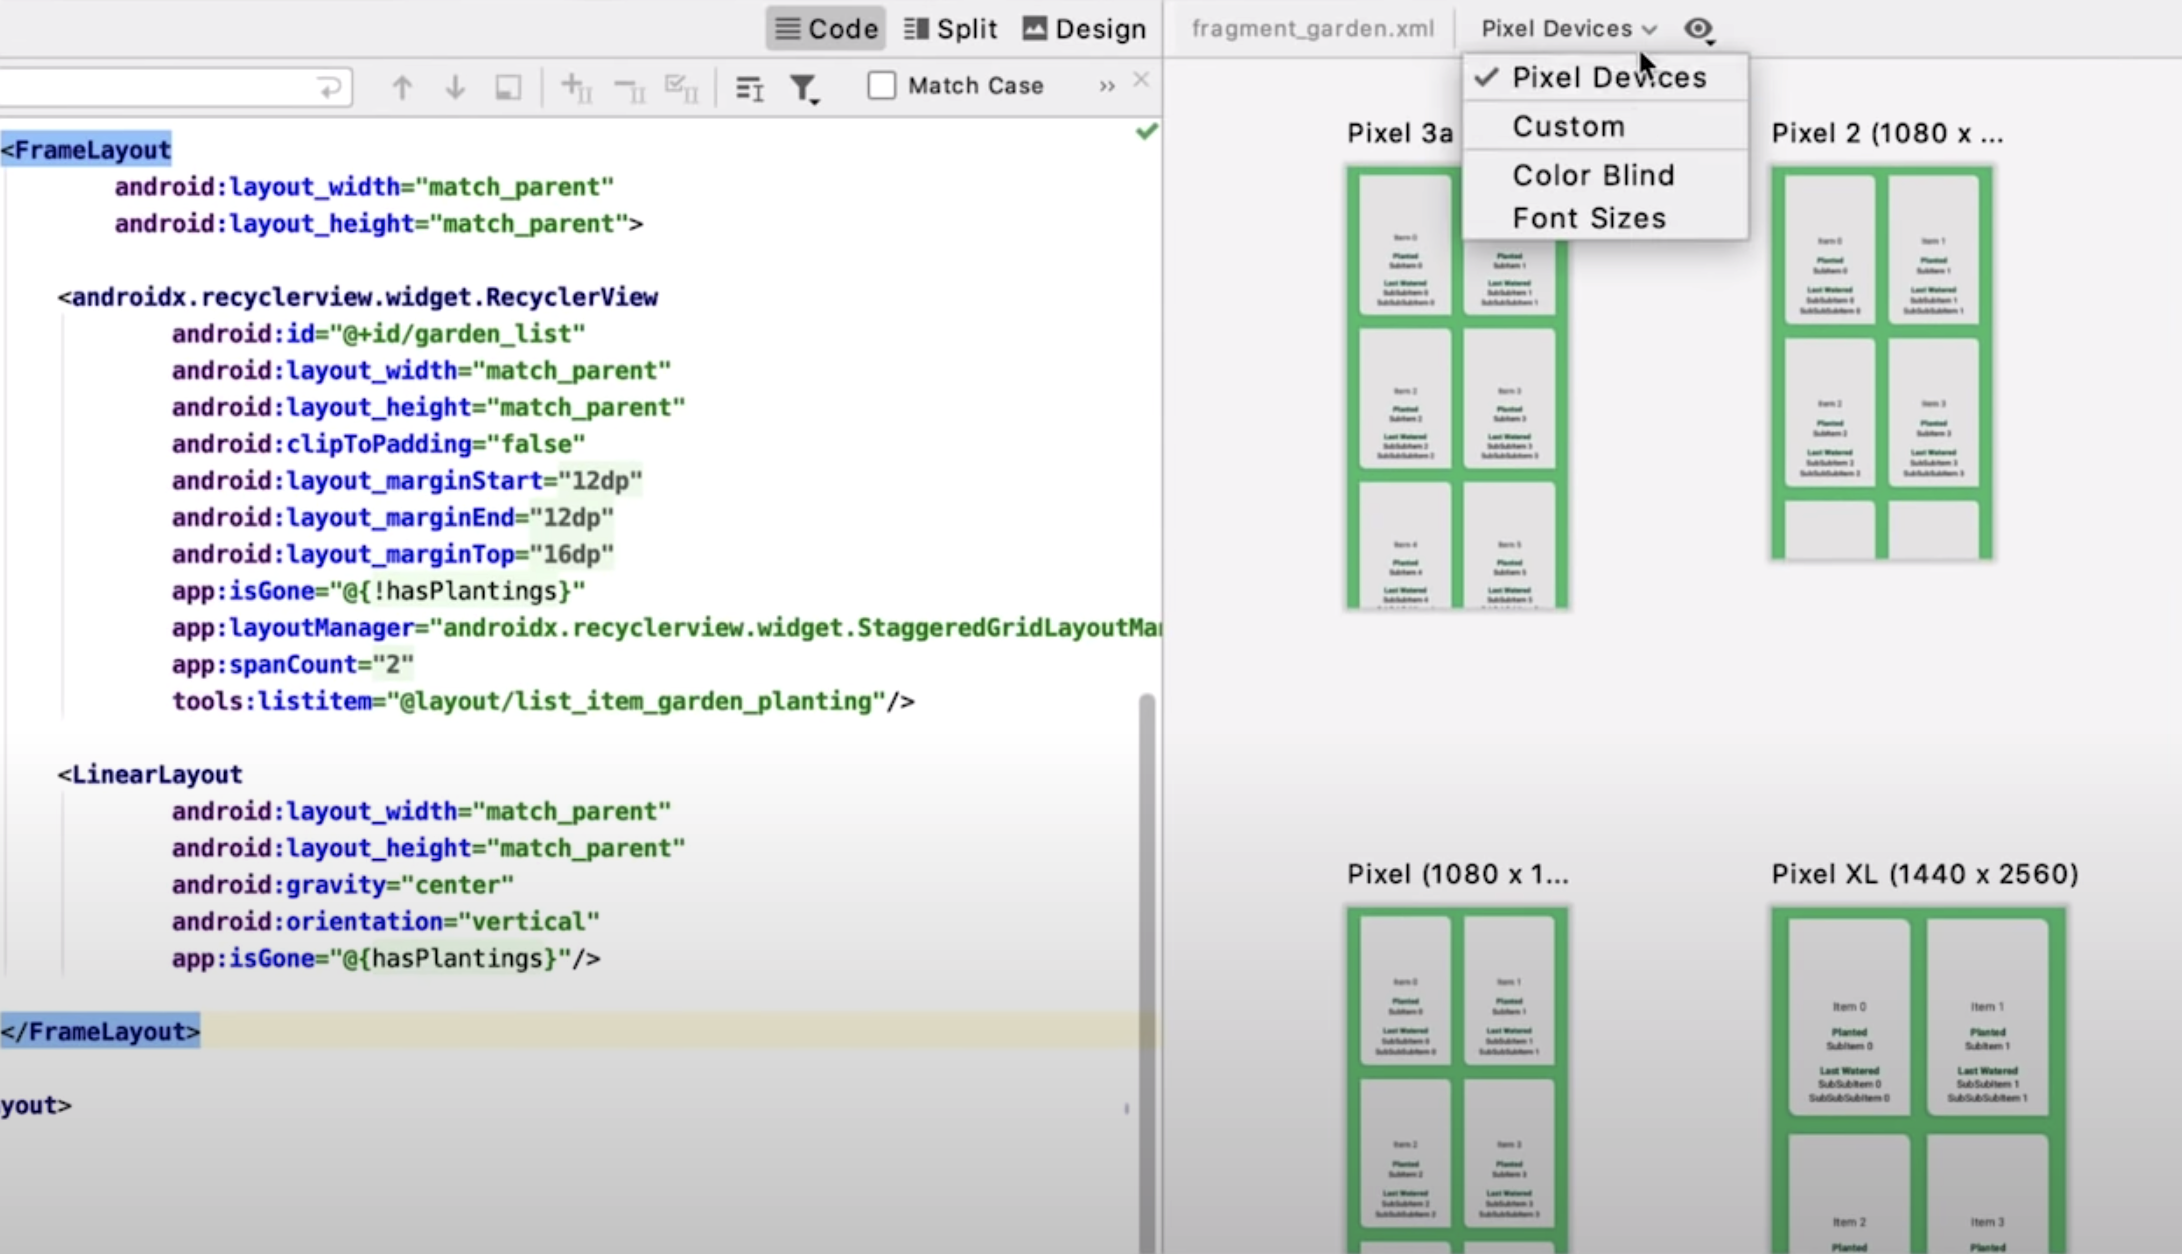Image resolution: width=2182 pixels, height=1254 pixels.
Task: Select Color Blind from the preview menu
Action: 1593,174
